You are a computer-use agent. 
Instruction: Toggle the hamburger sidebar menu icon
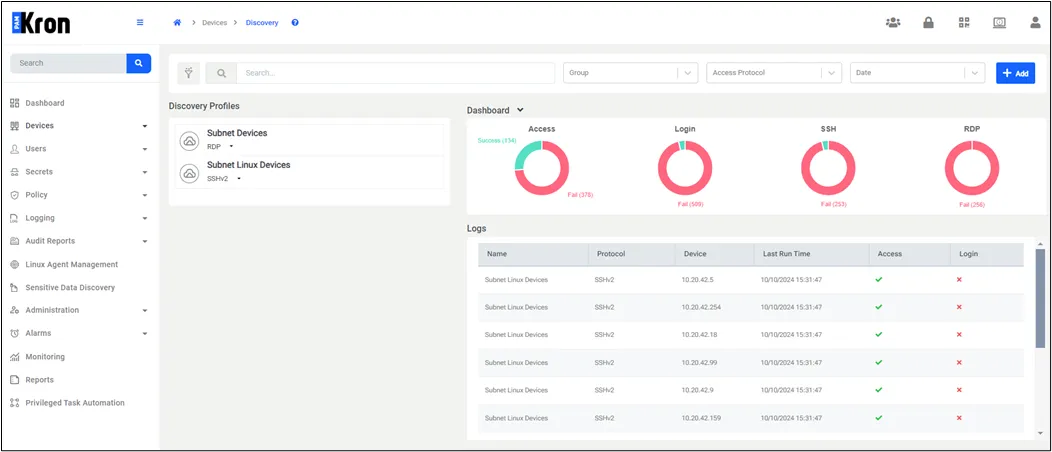pos(140,22)
